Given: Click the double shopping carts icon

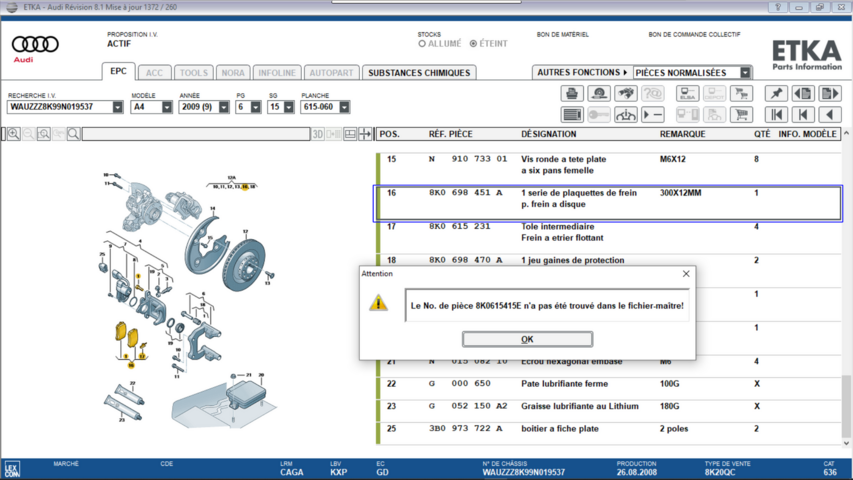Looking at the screenshot, I should point(741,94).
